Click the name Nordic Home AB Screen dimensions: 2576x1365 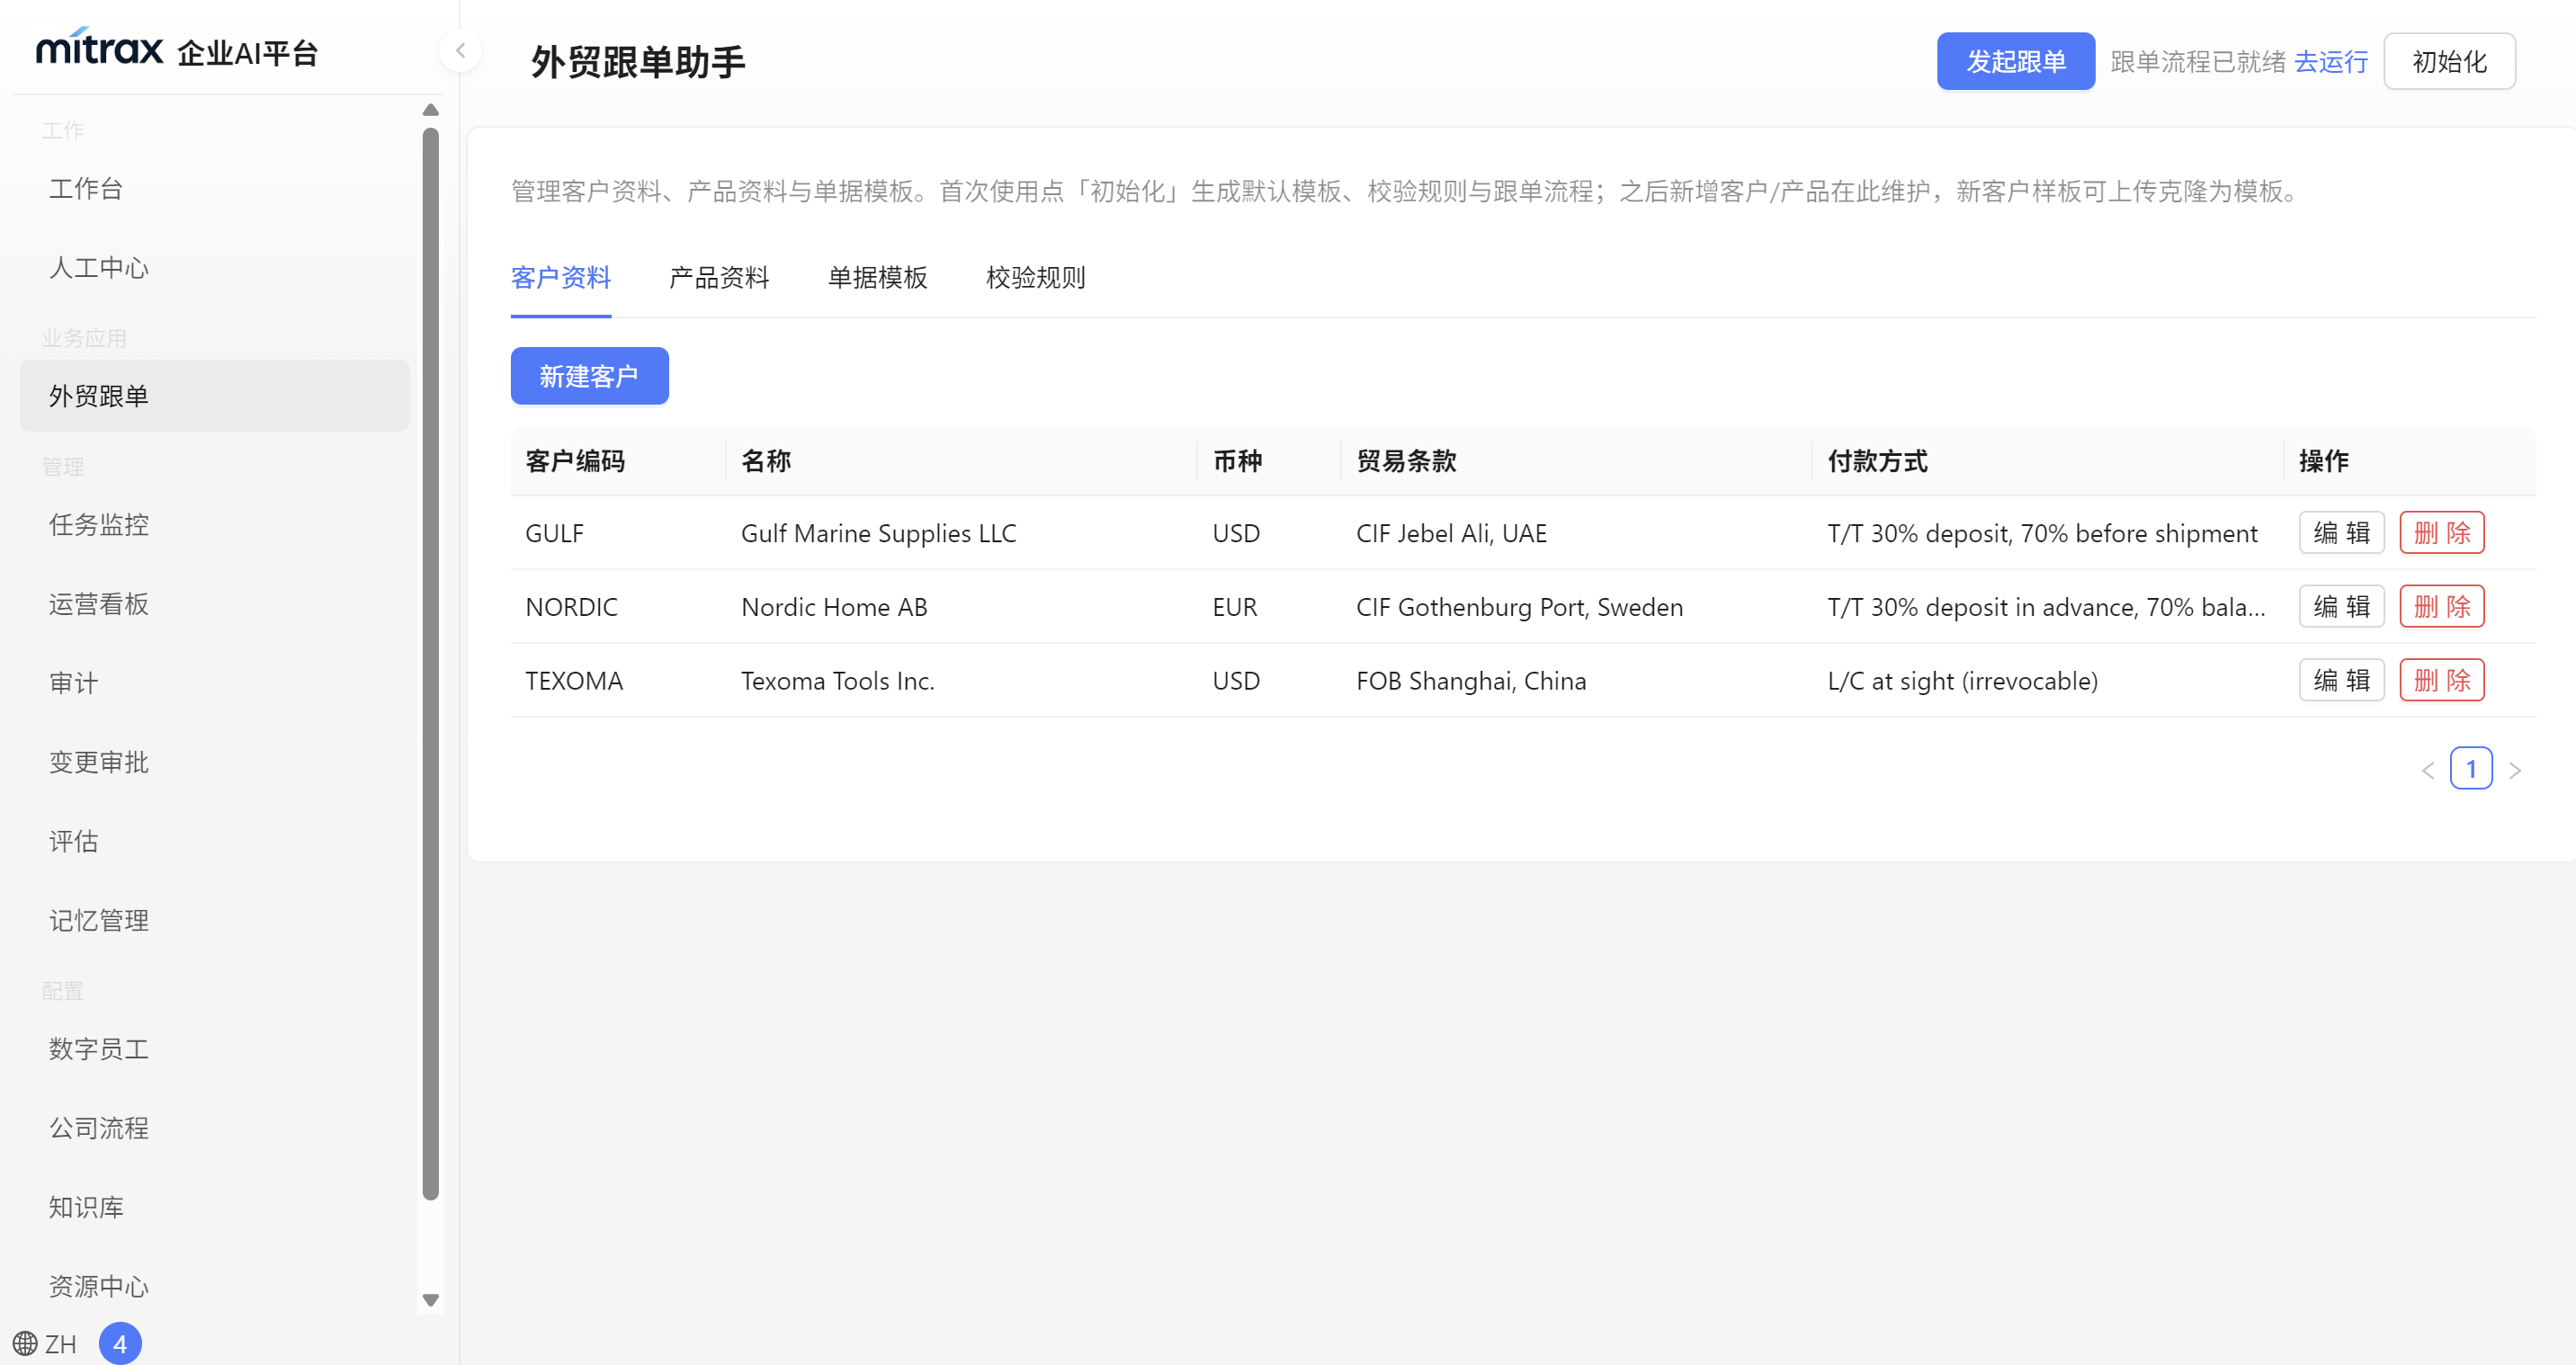(x=834, y=607)
